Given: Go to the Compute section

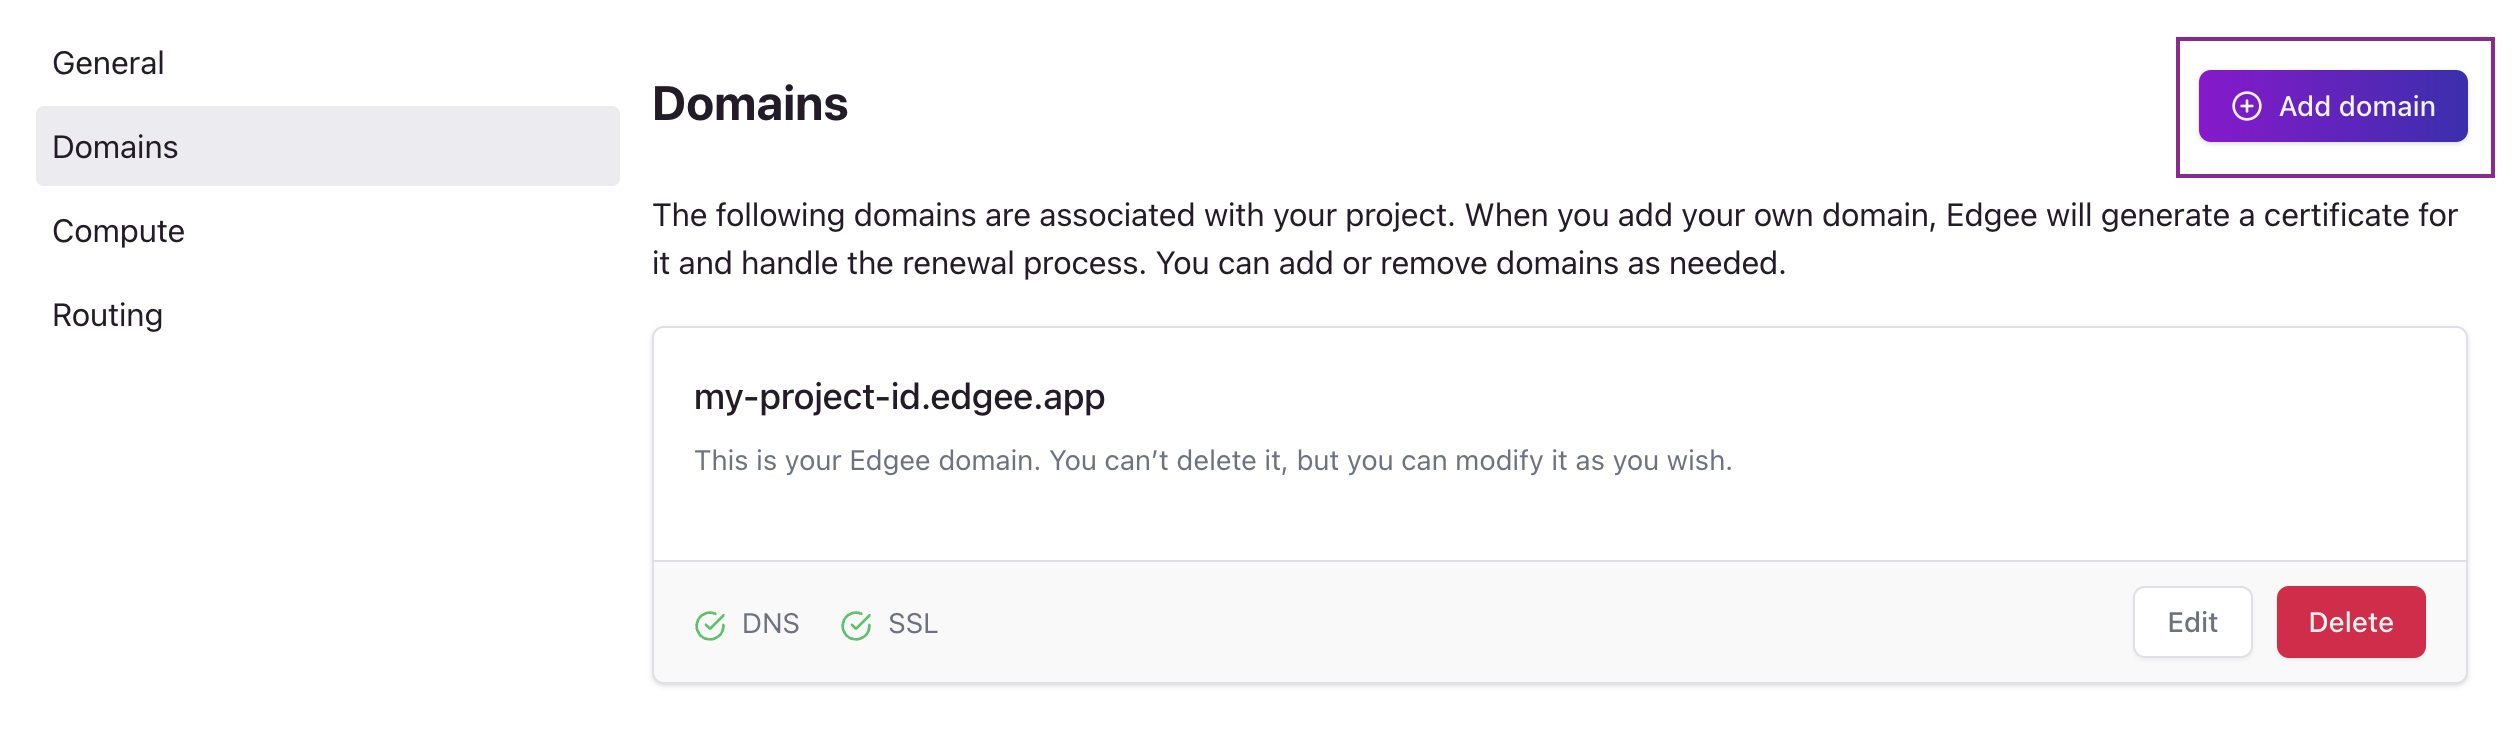Looking at the screenshot, I should (117, 230).
